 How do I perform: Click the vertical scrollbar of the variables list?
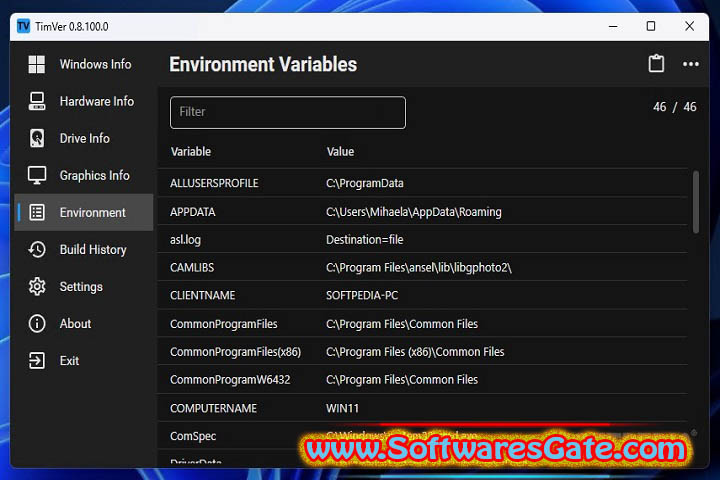click(x=696, y=202)
